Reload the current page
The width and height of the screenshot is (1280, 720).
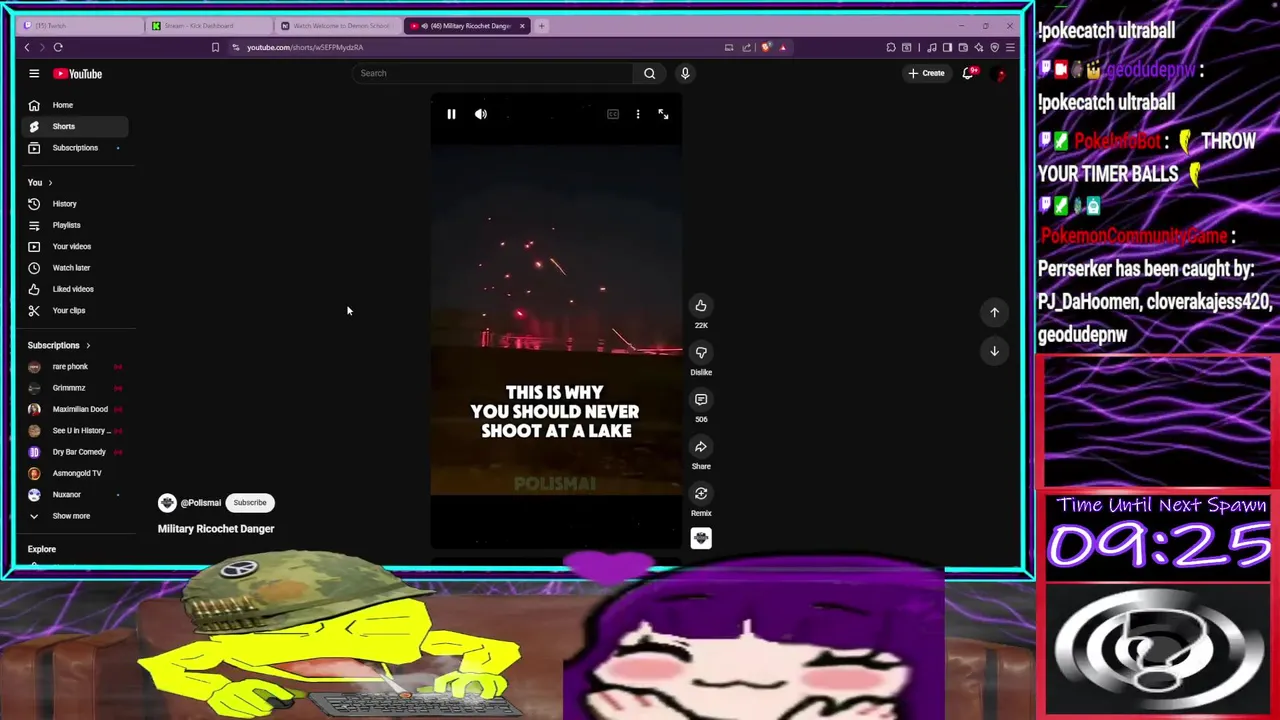[x=58, y=47]
